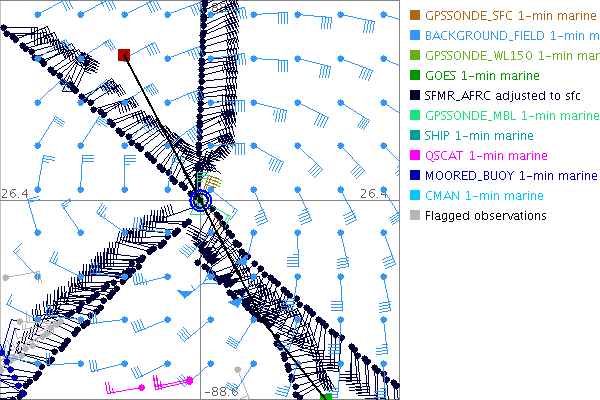Click the QSCAT 1-min marine legend text
Image resolution: width=600 pixels, height=400 pixels.
coord(486,155)
